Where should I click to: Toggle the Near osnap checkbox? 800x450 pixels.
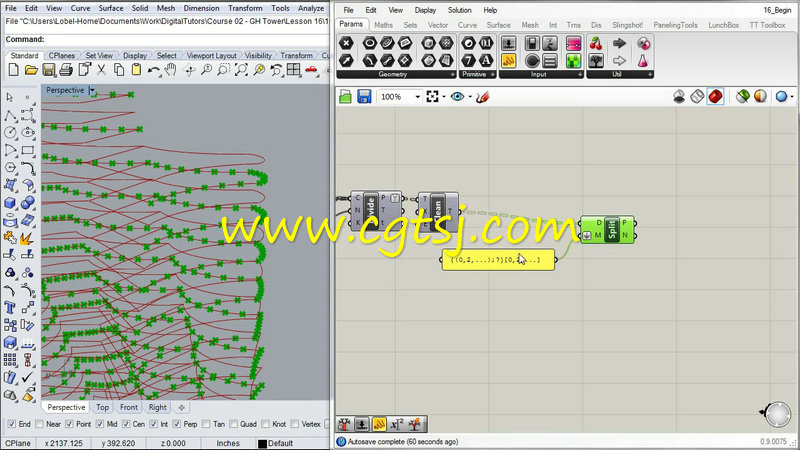click(x=39, y=424)
